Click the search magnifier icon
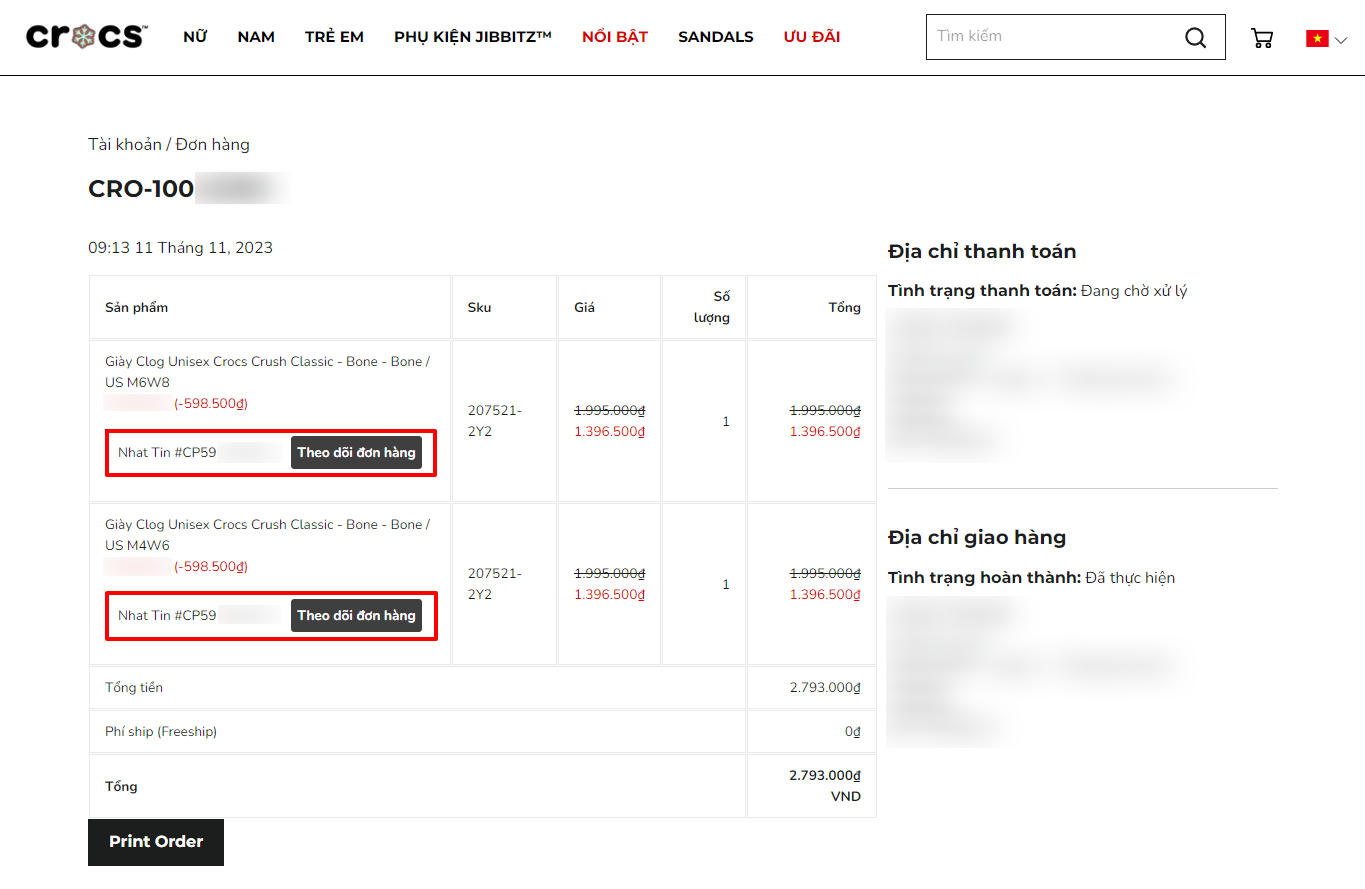 tap(1195, 38)
